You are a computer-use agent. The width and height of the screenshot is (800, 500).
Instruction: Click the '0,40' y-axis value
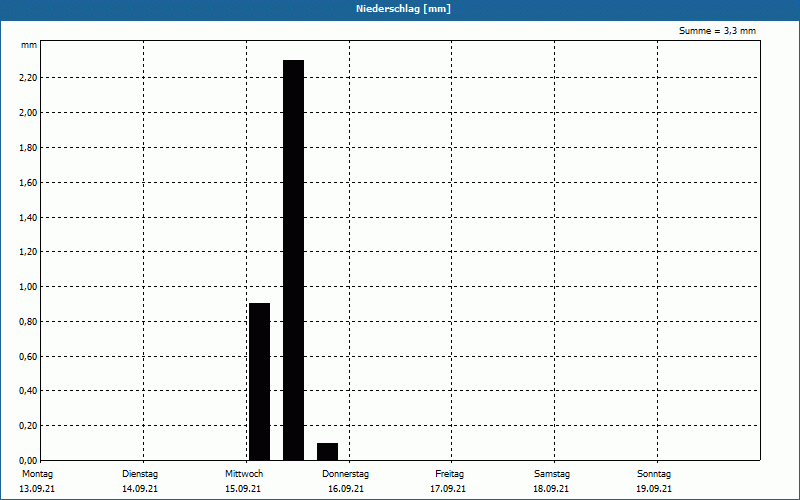(28, 391)
